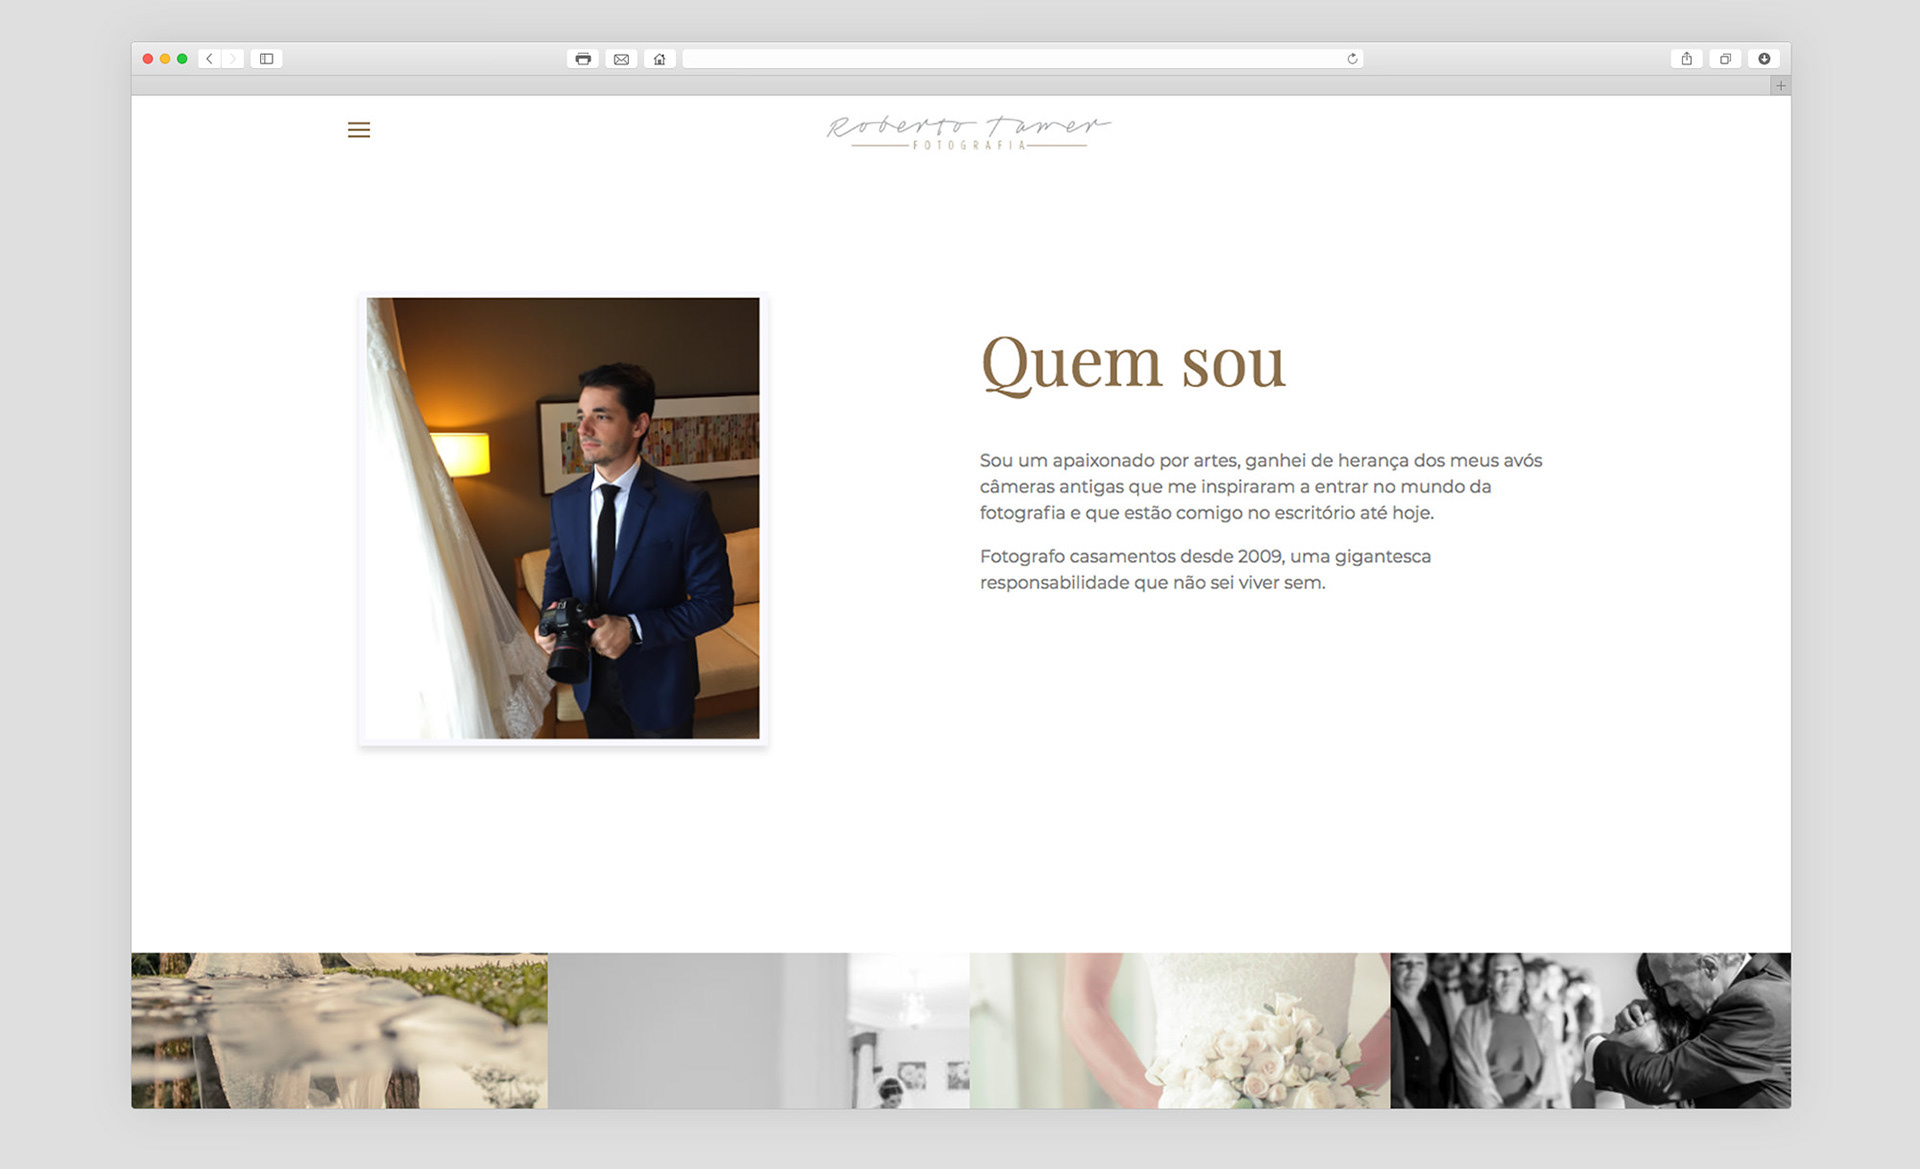The image size is (1920, 1169).
Task: Click the browser forward arrow
Action: (x=232, y=59)
